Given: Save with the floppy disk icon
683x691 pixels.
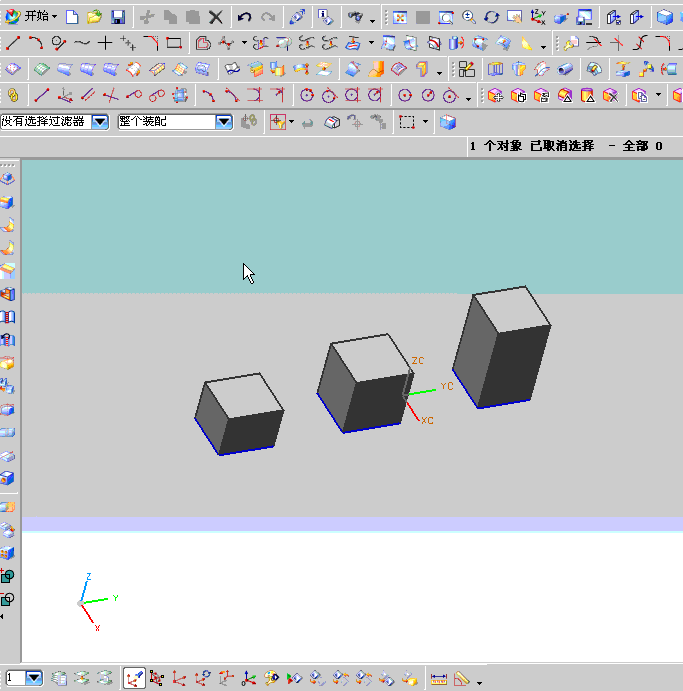Looking at the screenshot, I should 118,17.
